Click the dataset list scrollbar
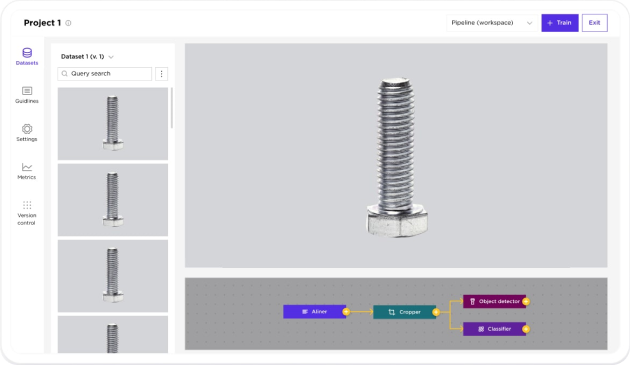The height and width of the screenshot is (365, 630). coord(172,108)
